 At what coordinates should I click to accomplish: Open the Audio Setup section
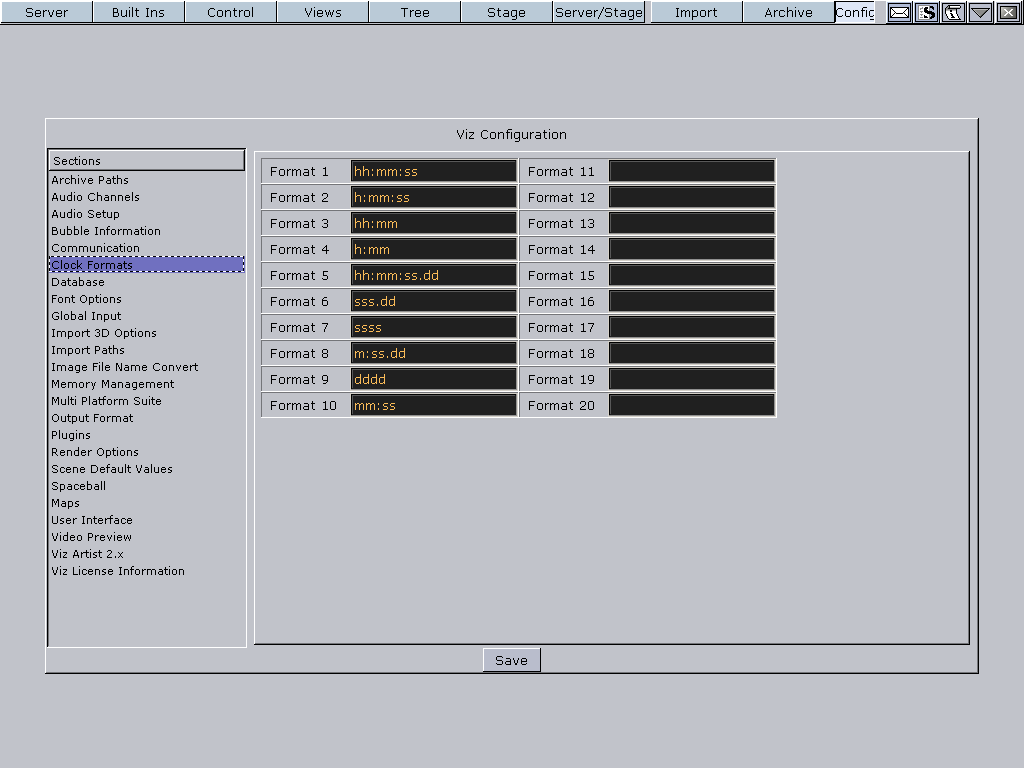(x=85, y=214)
